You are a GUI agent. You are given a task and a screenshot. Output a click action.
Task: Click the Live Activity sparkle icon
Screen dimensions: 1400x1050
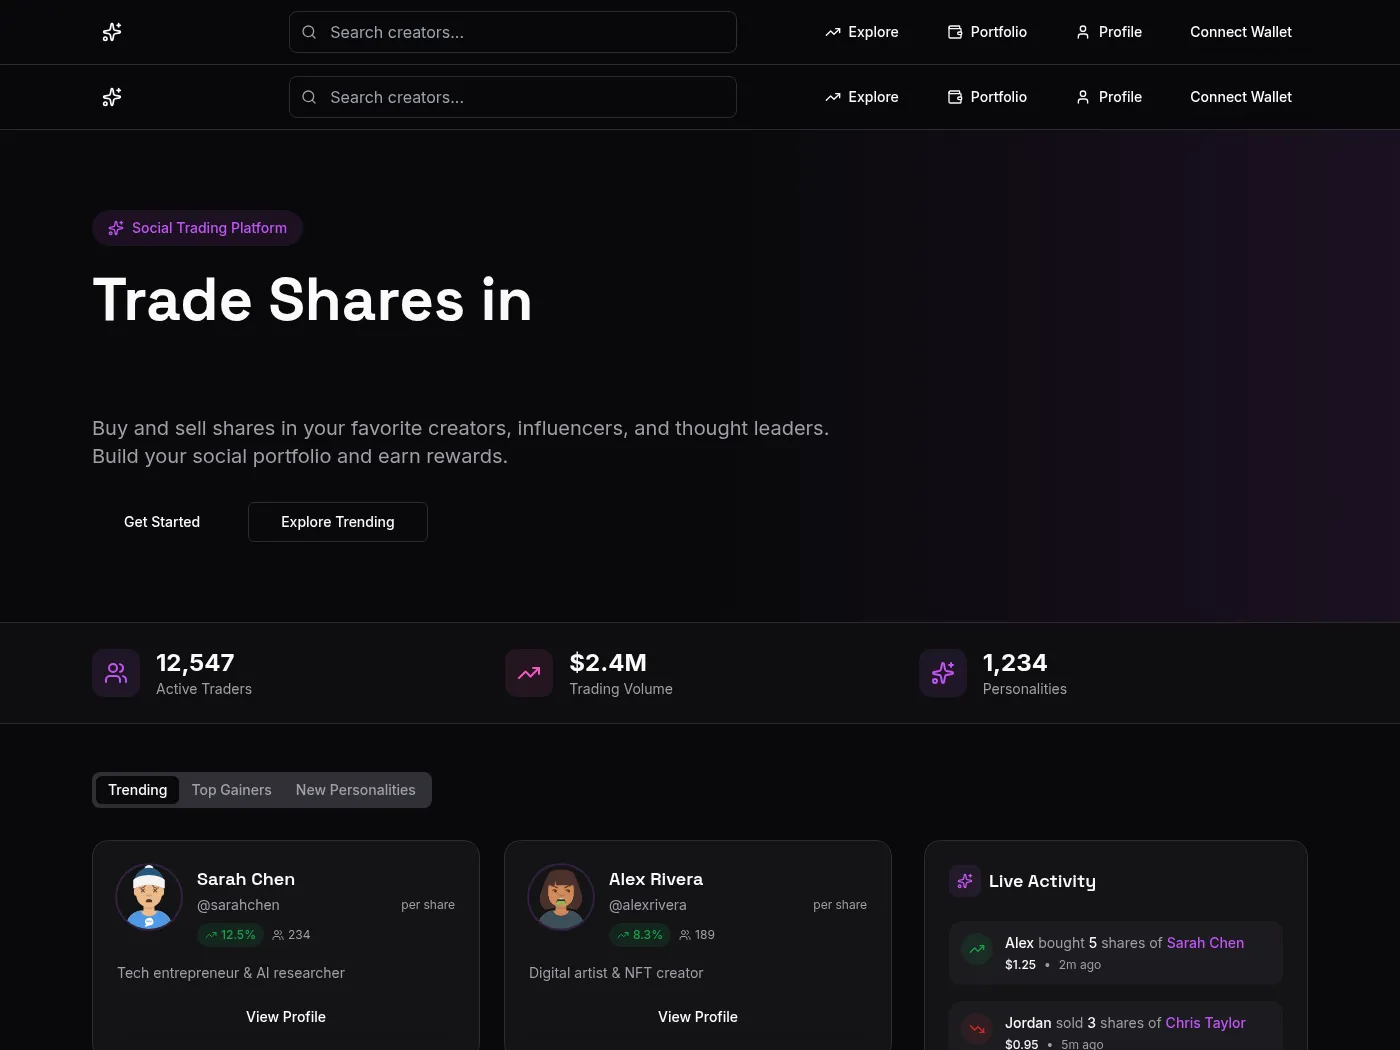tap(965, 881)
